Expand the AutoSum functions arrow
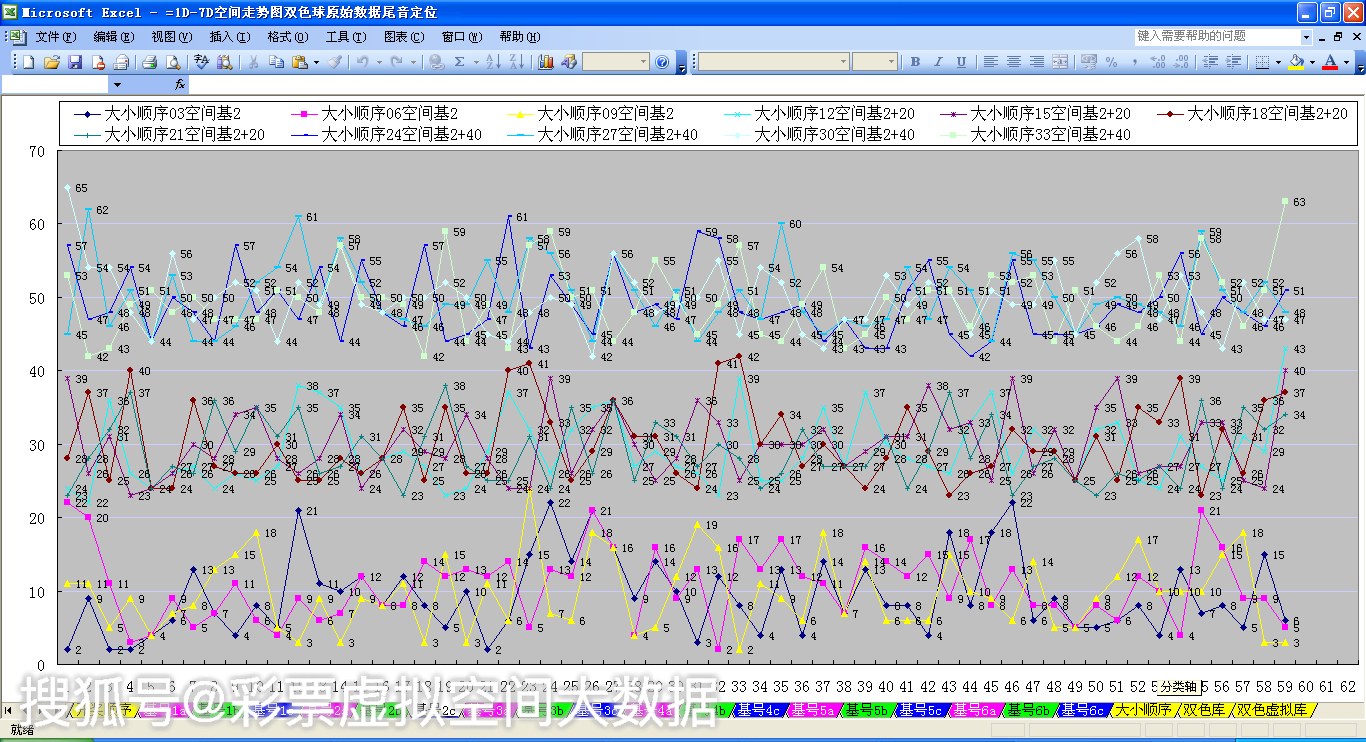This screenshot has width=1366, height=742. [475, 62]
